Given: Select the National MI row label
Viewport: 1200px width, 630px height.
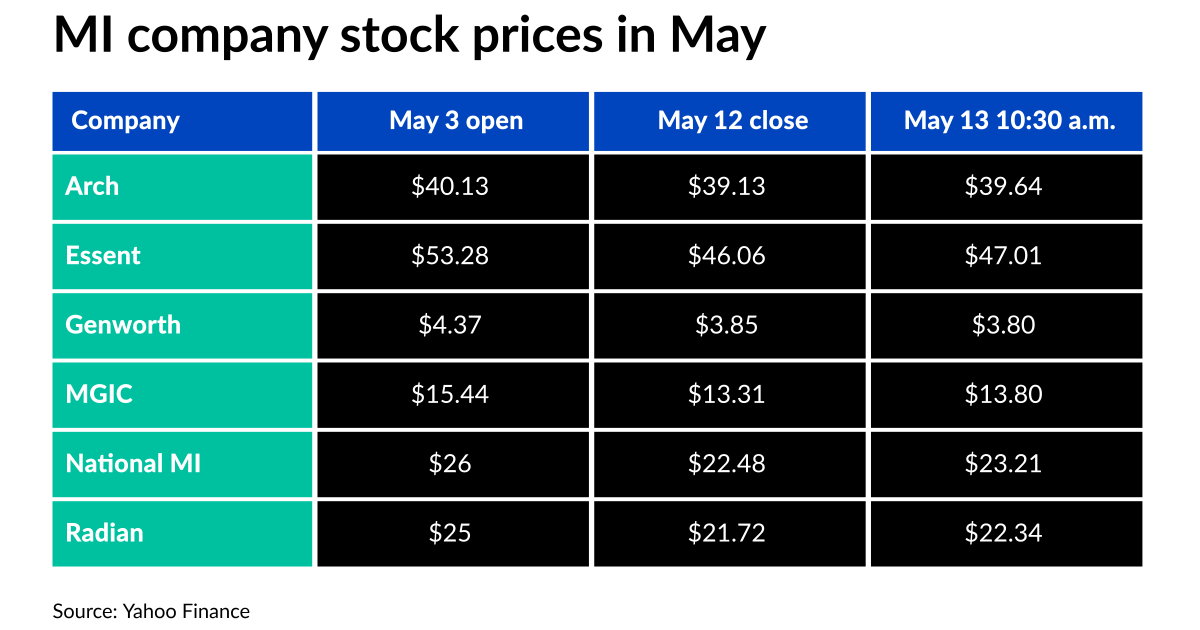Looking at the screenshot, I should click(x=133, y=463).
